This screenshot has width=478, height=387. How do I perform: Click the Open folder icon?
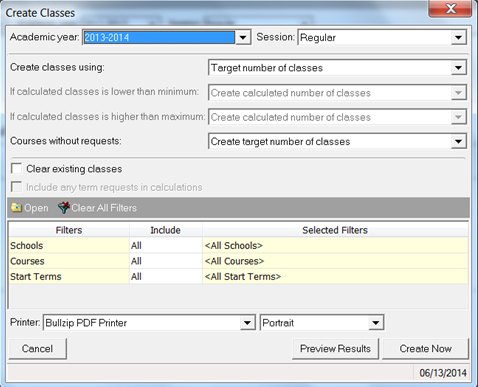tap(16, 208)
